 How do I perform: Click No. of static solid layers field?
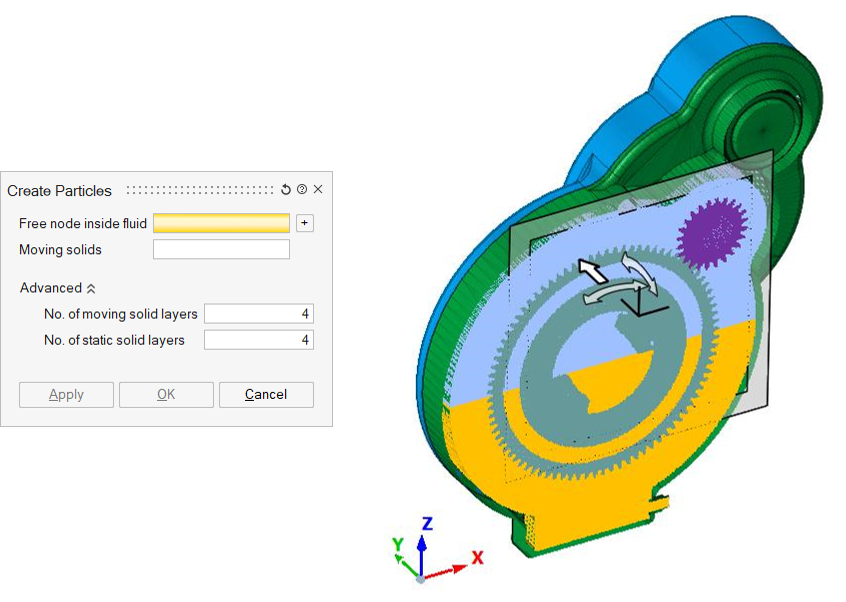tap(258, 340)
